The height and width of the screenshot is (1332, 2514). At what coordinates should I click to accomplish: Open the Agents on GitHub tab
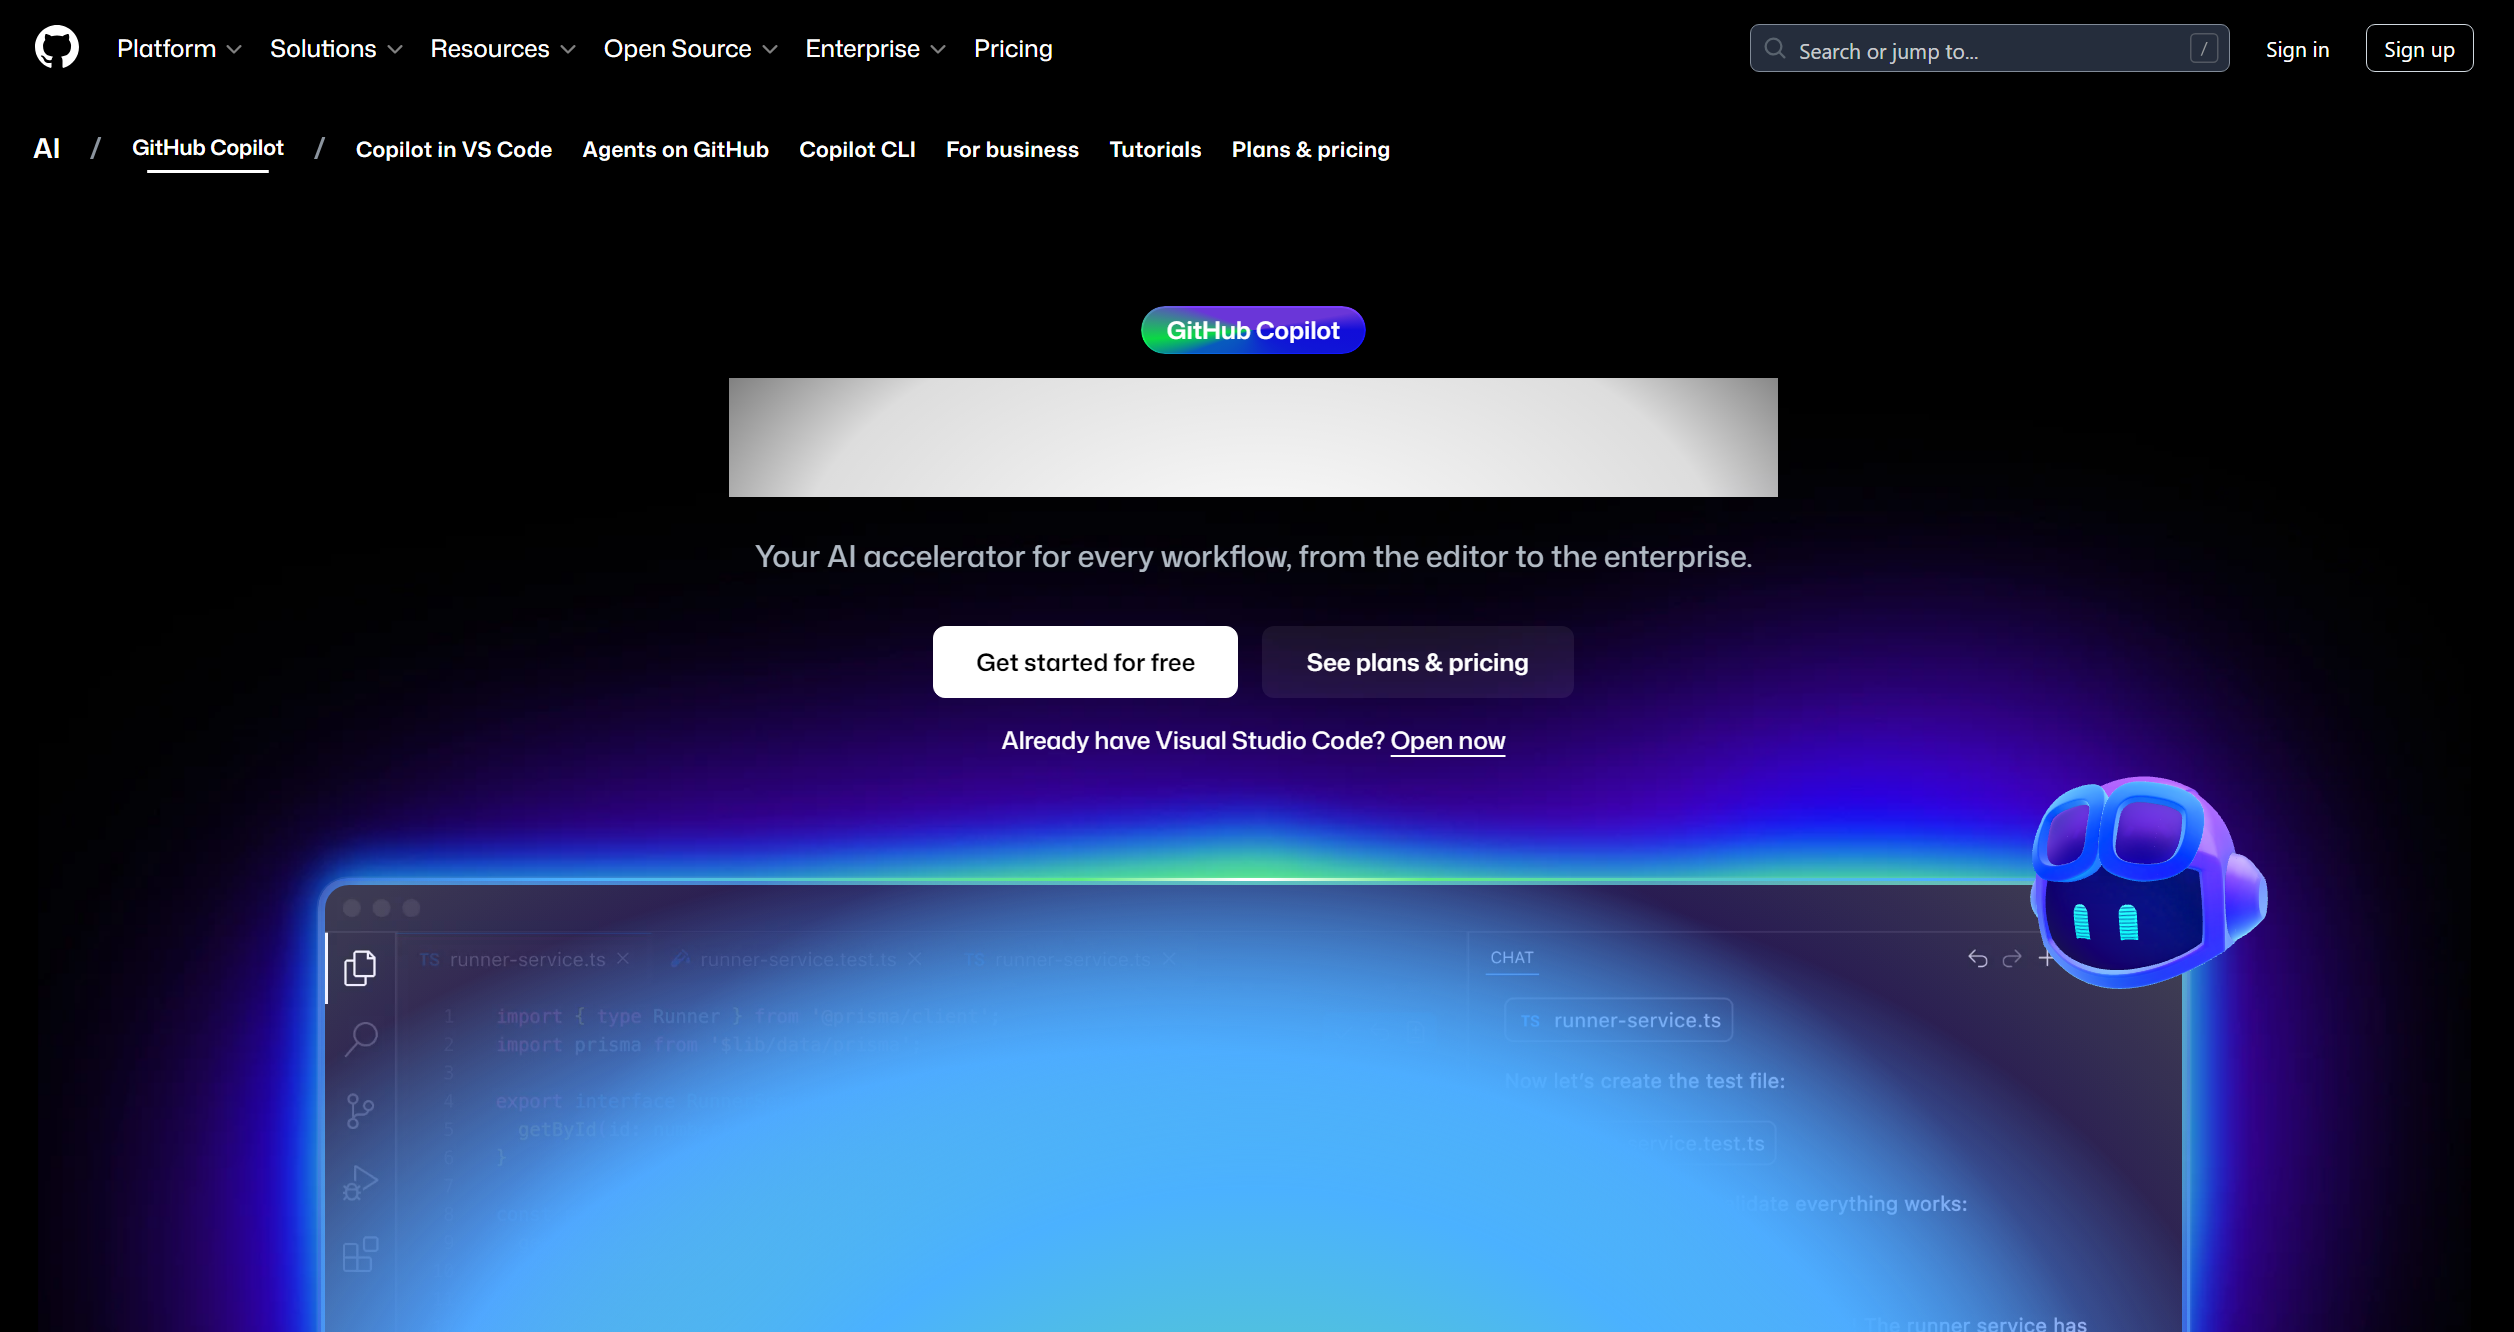[x=675, y=150]
